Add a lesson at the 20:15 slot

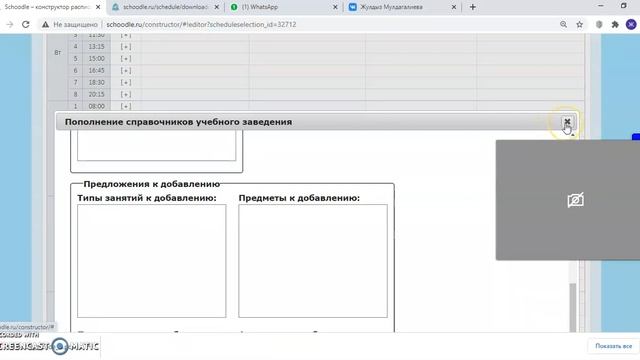point(126,94)
